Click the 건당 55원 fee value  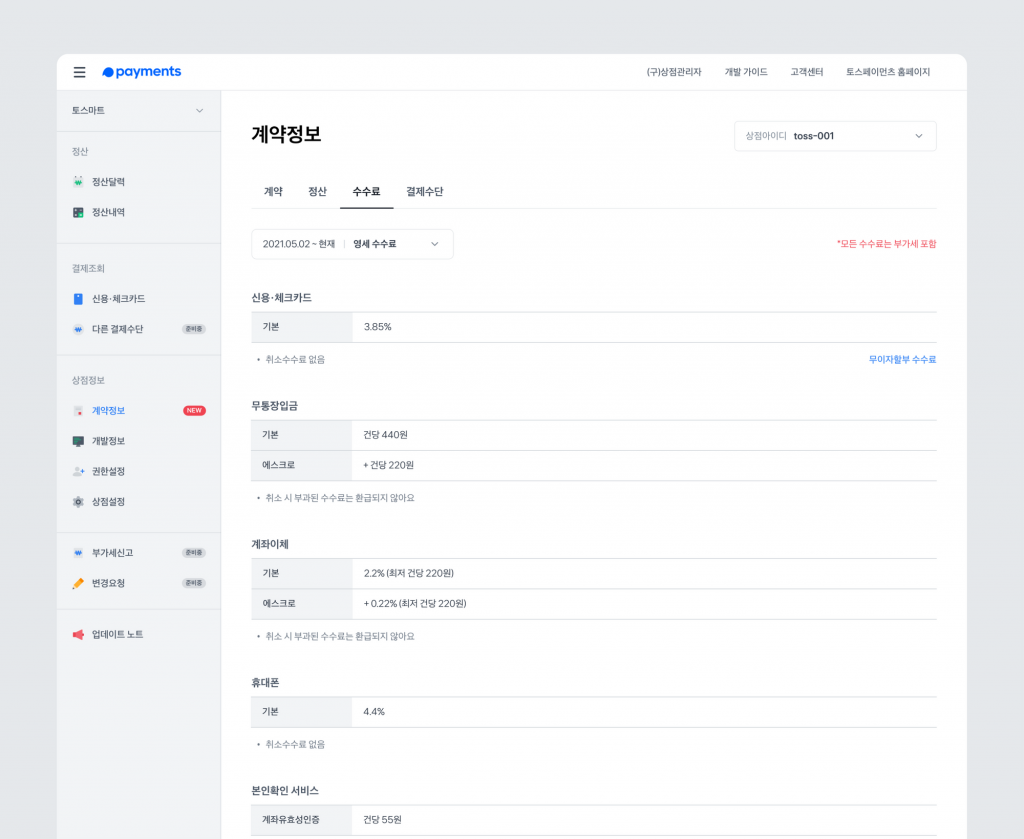click(383, 819)
